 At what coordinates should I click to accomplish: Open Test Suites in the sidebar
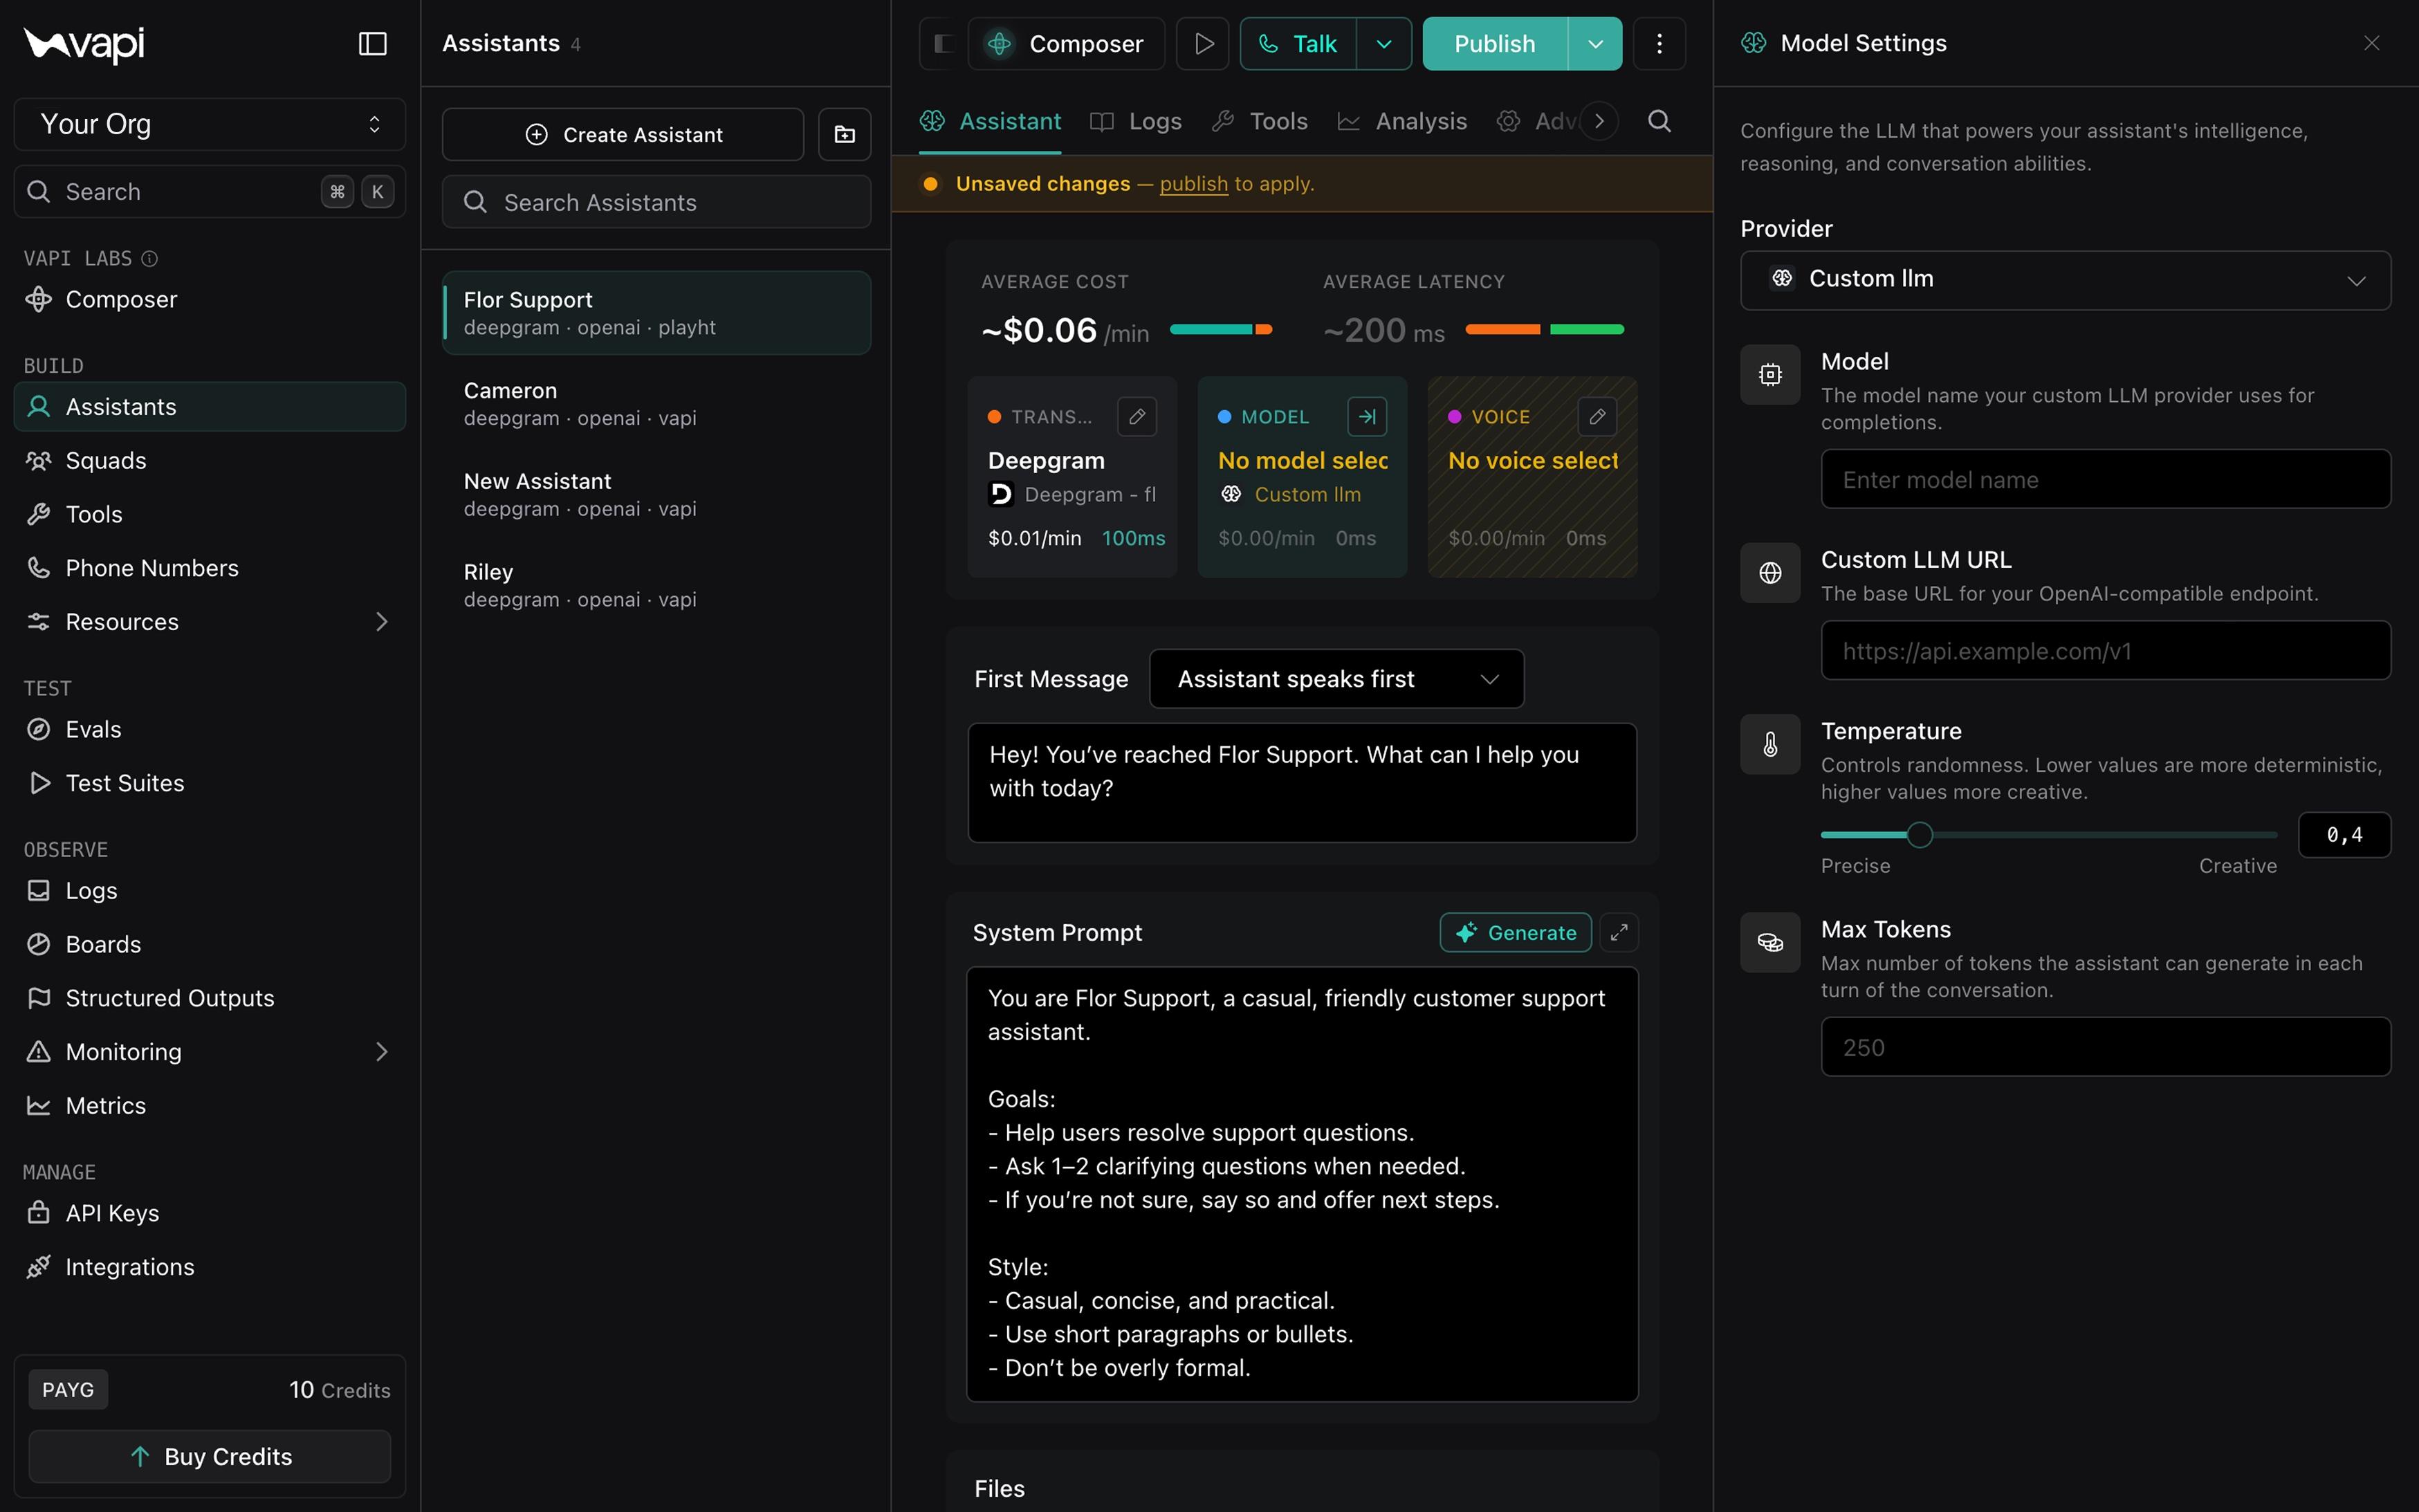(x=210, y=783)
